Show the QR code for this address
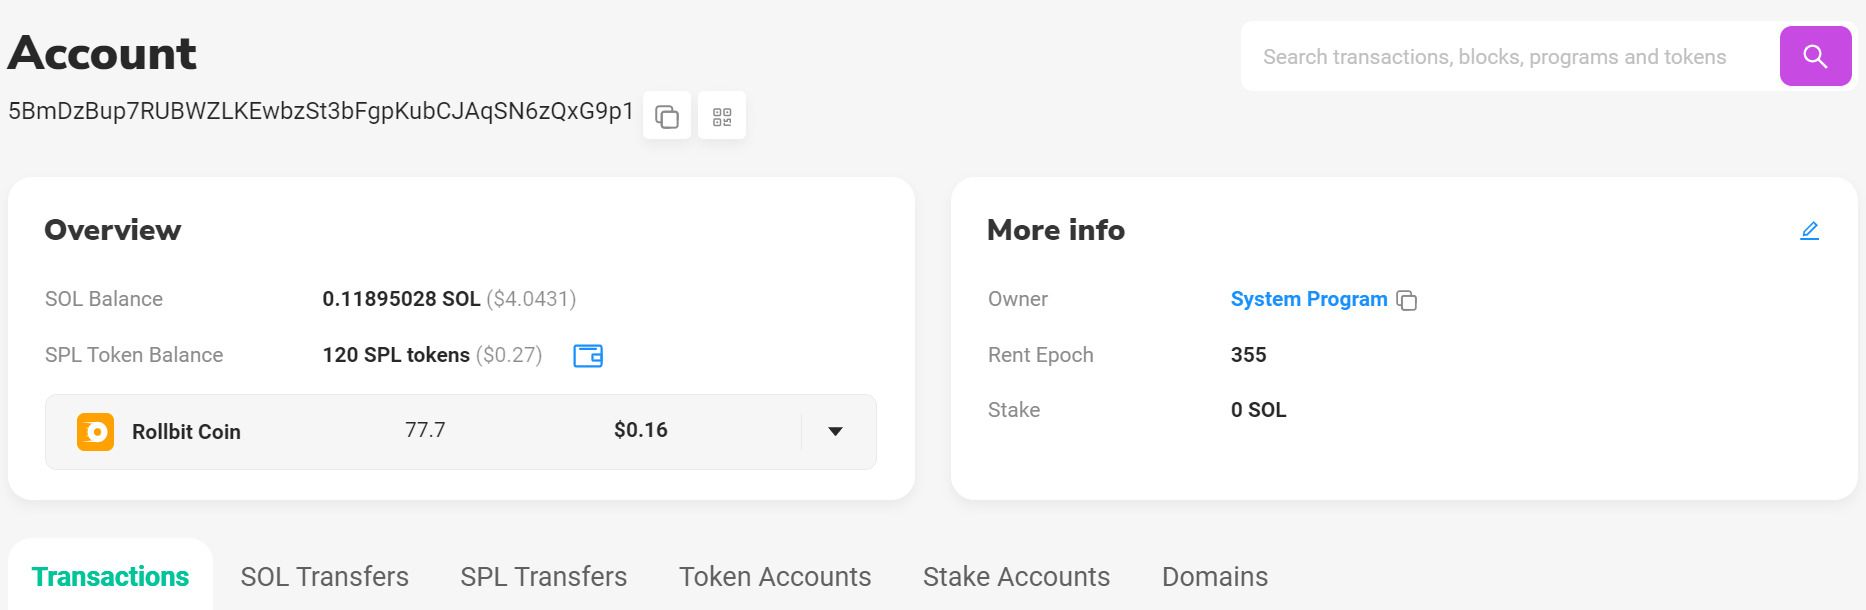This screenshot has height=610, width=1866. [x=722, y=116]
